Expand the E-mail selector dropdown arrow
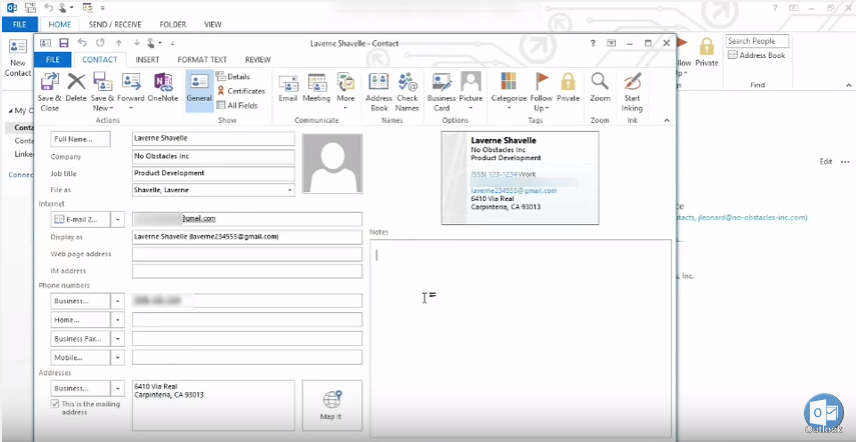 click(x=118, y=219)
